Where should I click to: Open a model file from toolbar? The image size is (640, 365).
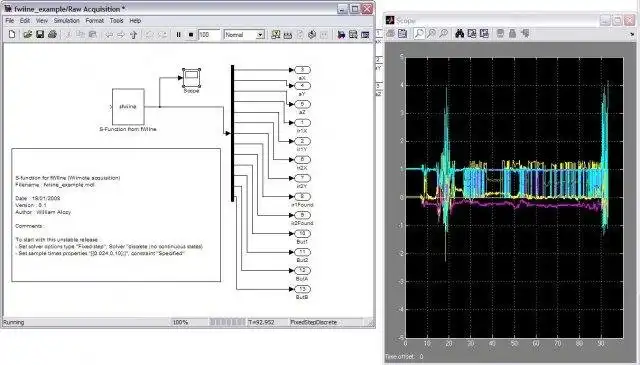pos(27,35)
